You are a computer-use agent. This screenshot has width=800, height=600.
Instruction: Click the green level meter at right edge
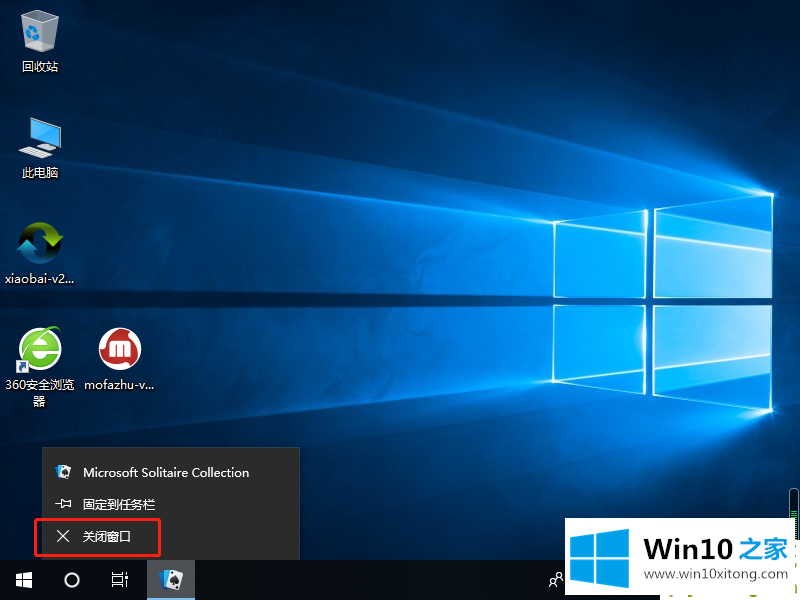[x=794, y=512]
